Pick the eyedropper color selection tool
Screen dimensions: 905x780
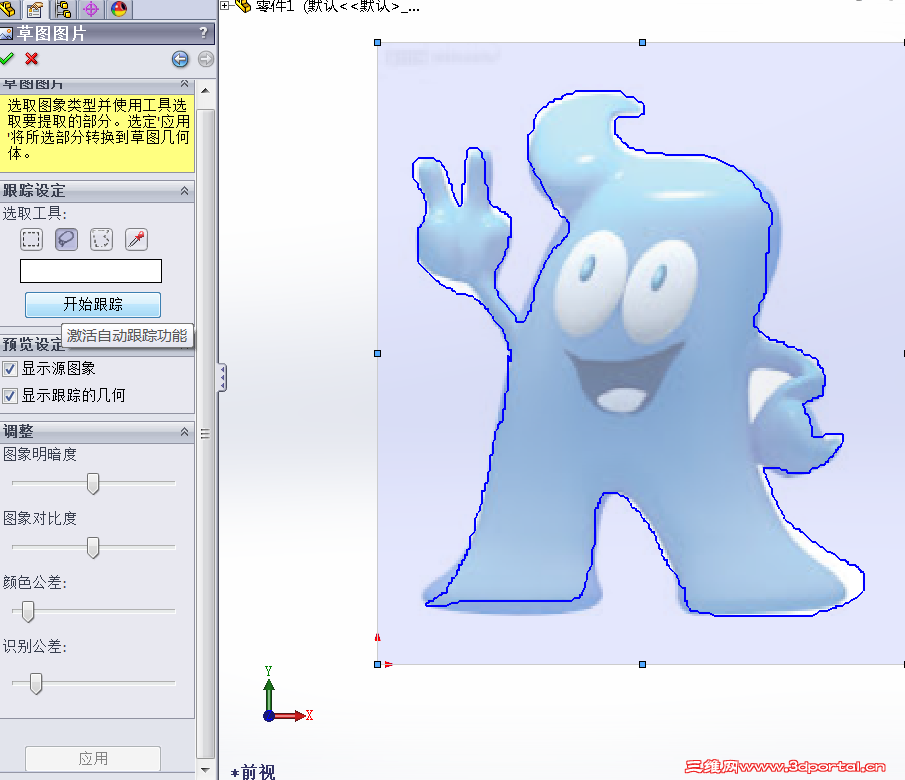[135, 239]
